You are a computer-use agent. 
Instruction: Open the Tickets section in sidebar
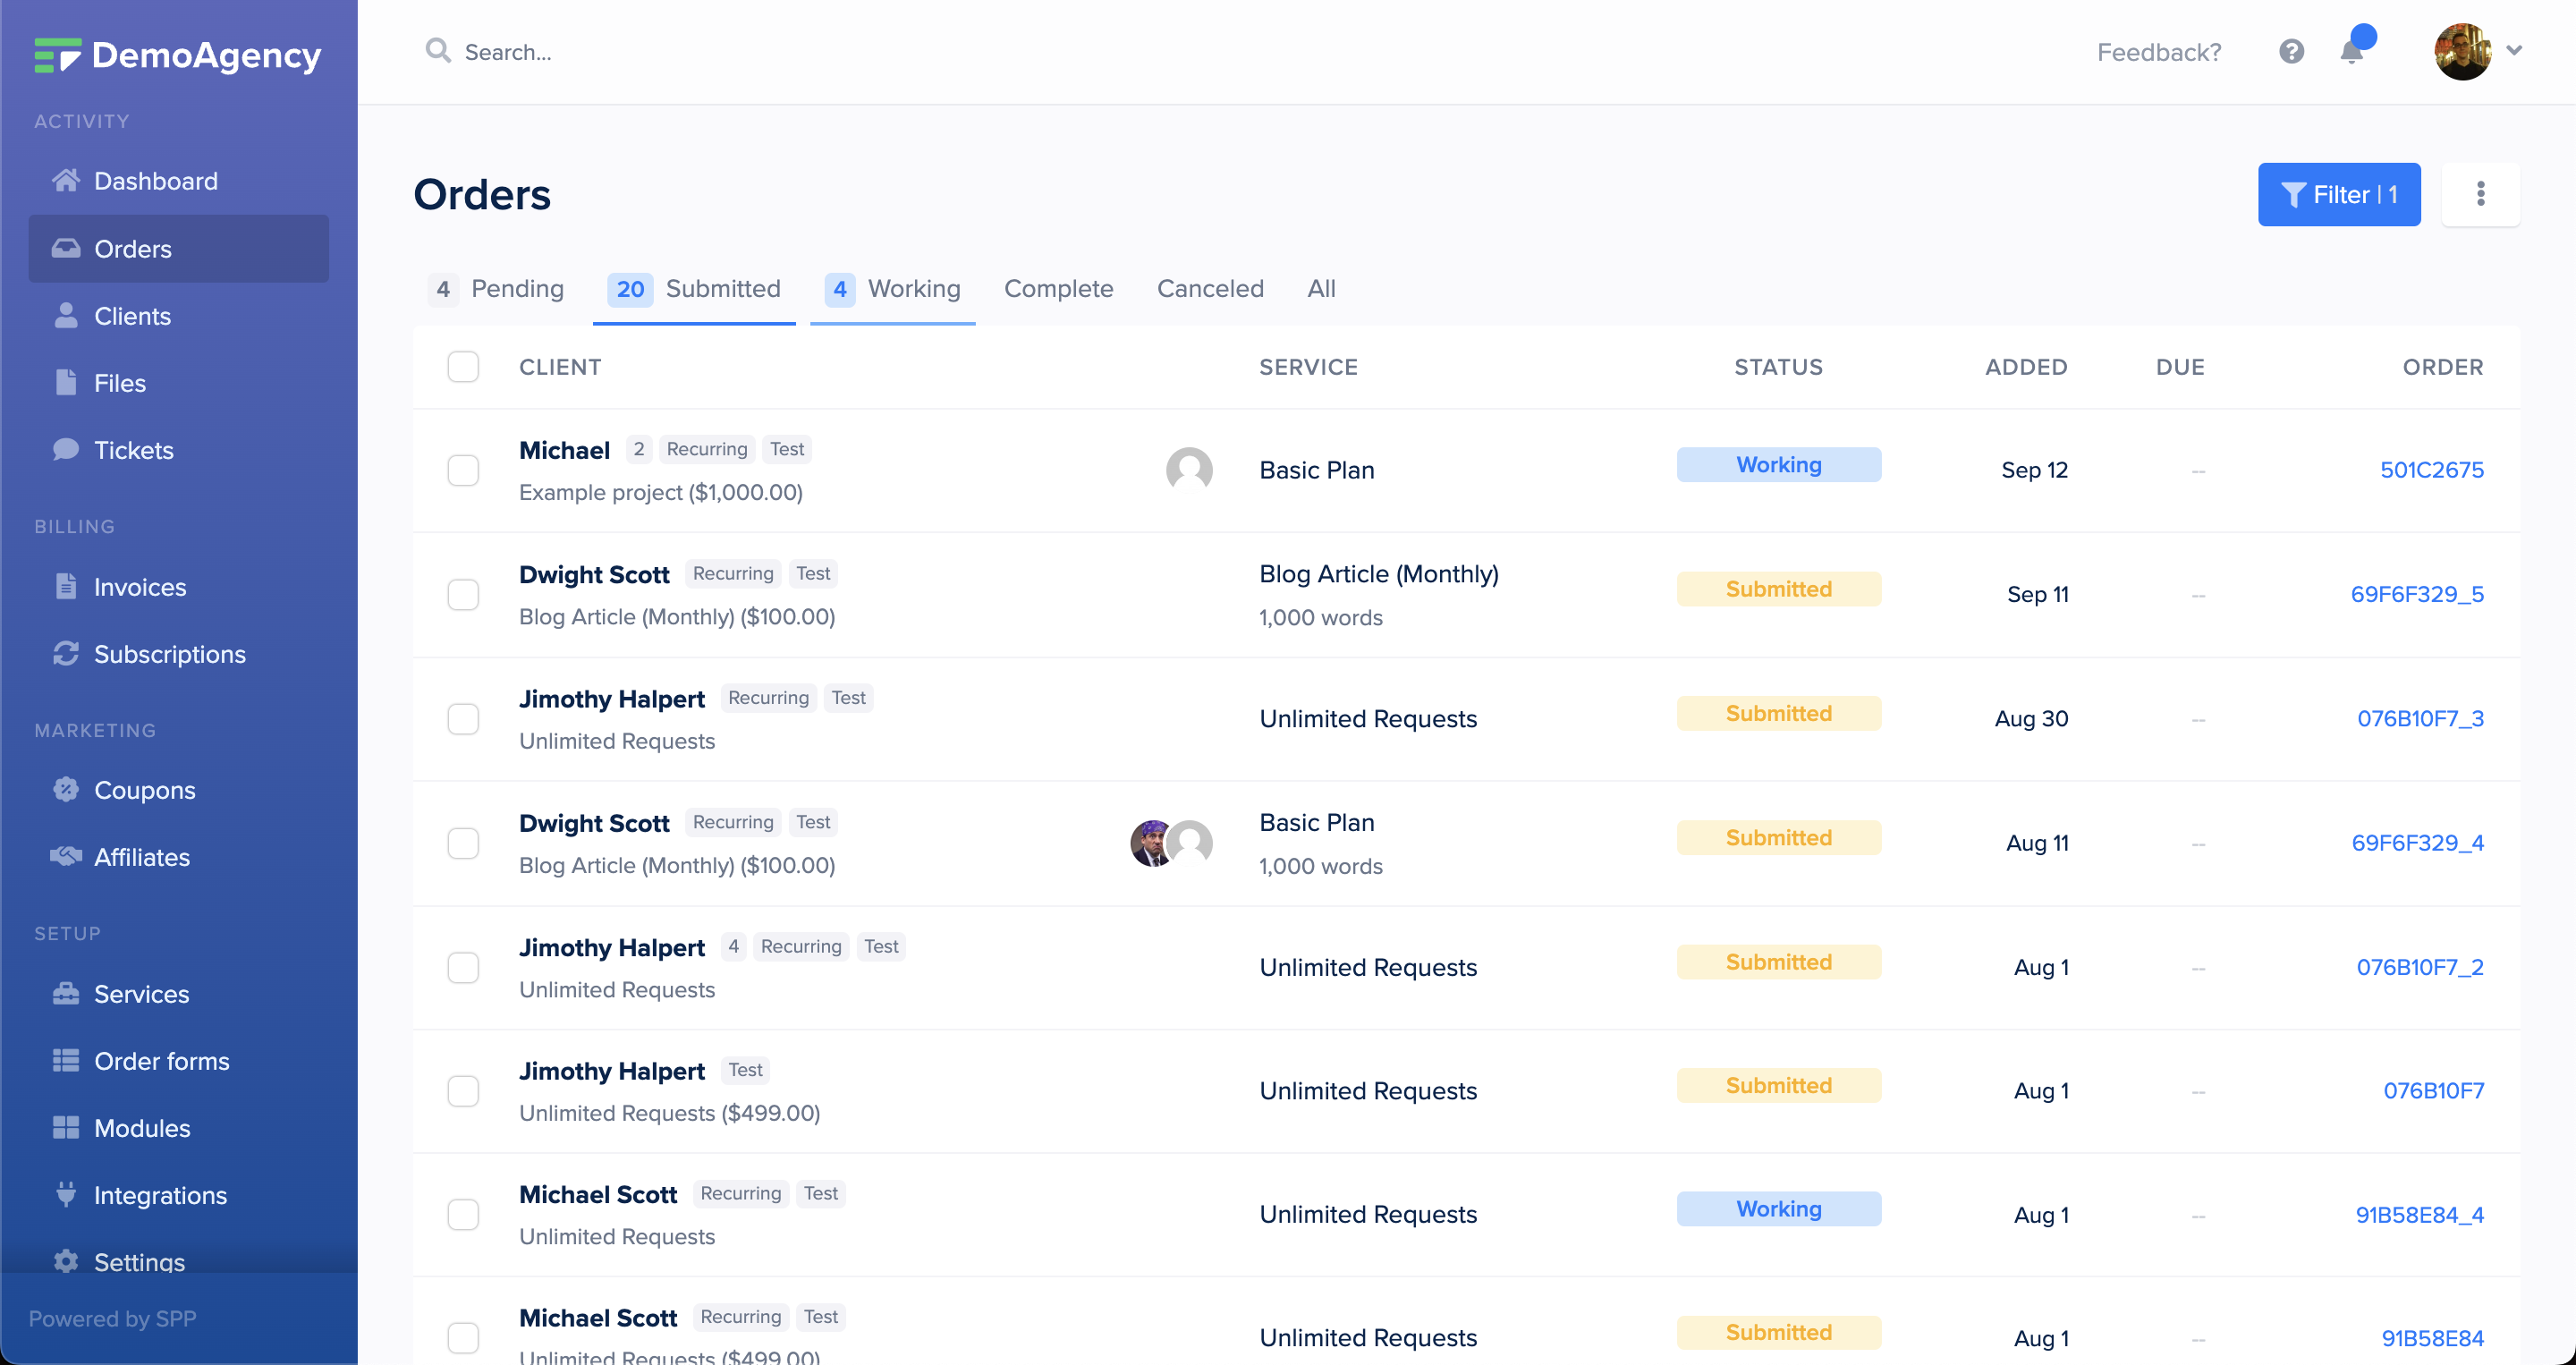133,450
